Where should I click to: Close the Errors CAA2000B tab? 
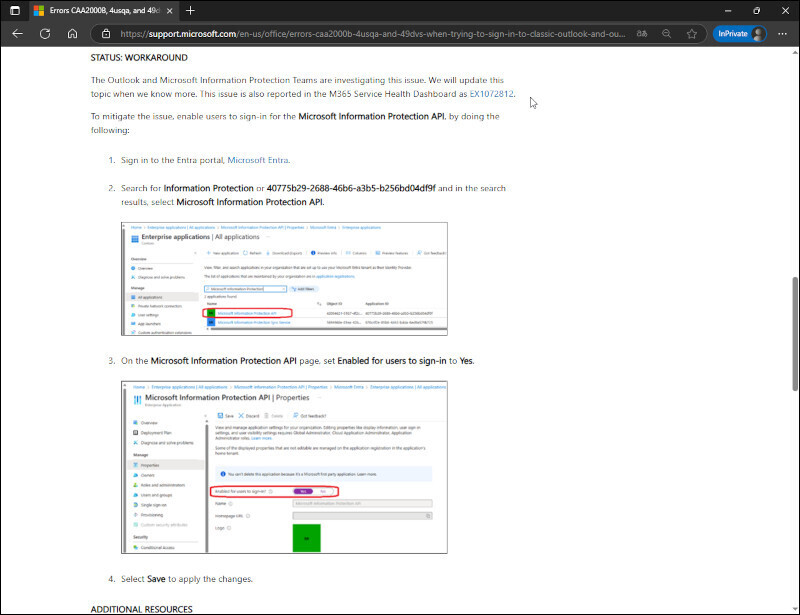[x=169, y=11]
